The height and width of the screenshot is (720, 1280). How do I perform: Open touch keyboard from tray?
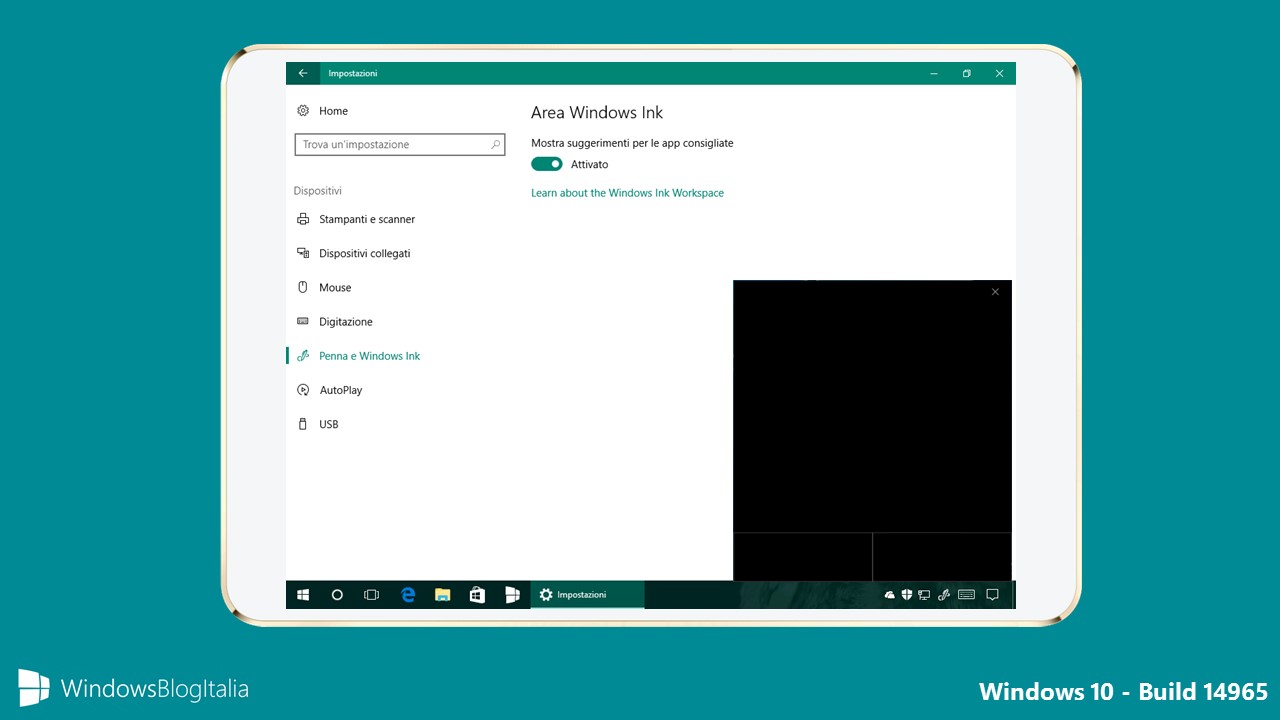click(x=966, y=595)
